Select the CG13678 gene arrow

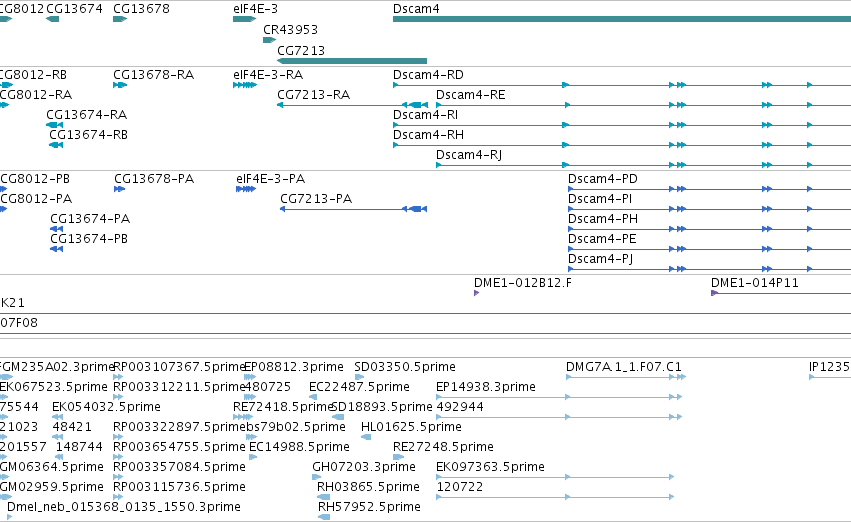coord(120,19)
